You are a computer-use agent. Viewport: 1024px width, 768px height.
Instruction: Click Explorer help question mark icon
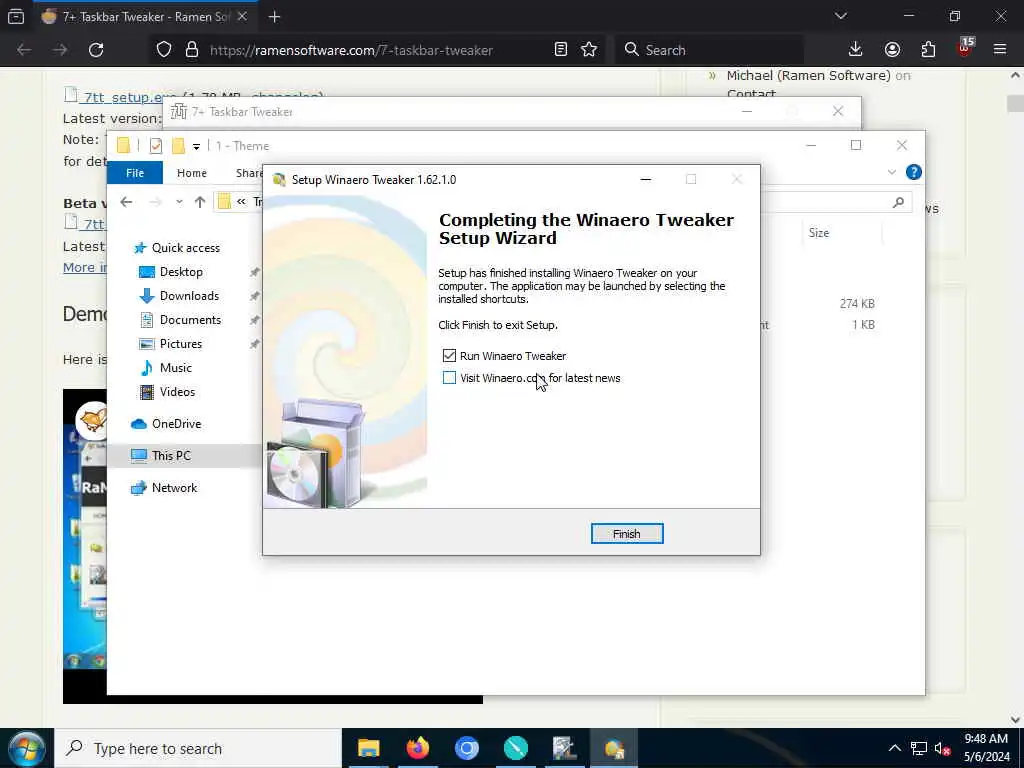914,172
